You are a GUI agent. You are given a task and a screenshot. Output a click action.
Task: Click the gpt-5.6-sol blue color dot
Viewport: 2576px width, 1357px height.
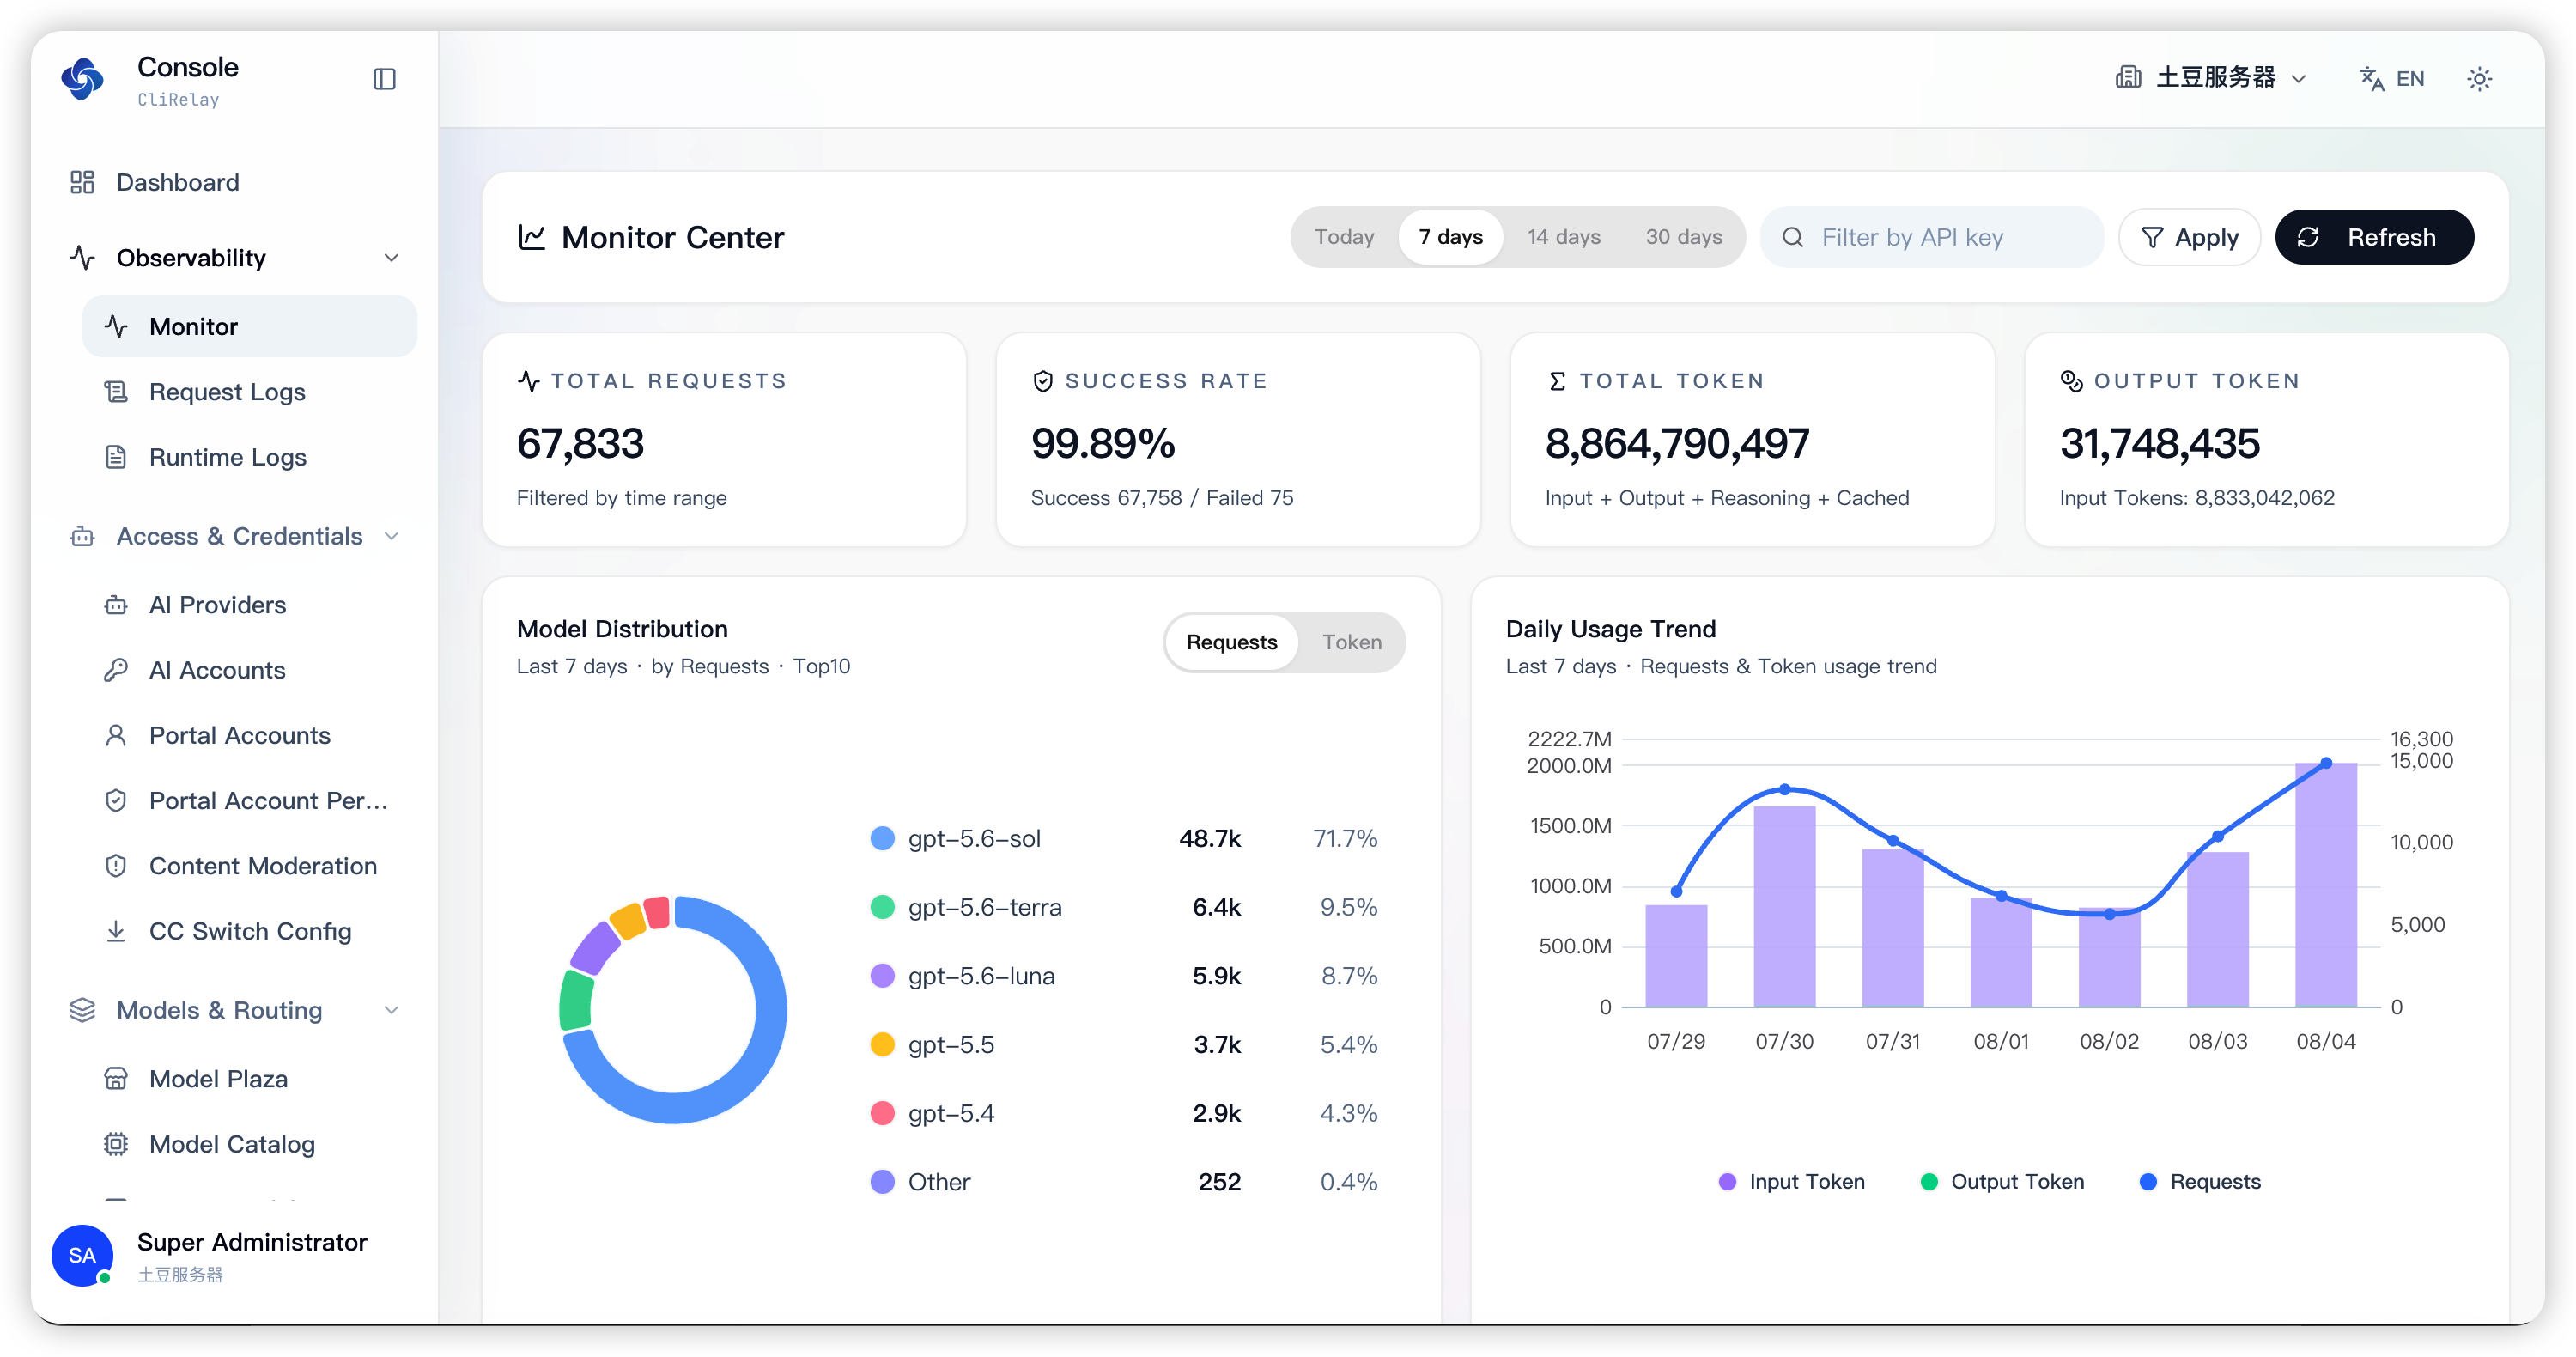[x=882, y=838]
